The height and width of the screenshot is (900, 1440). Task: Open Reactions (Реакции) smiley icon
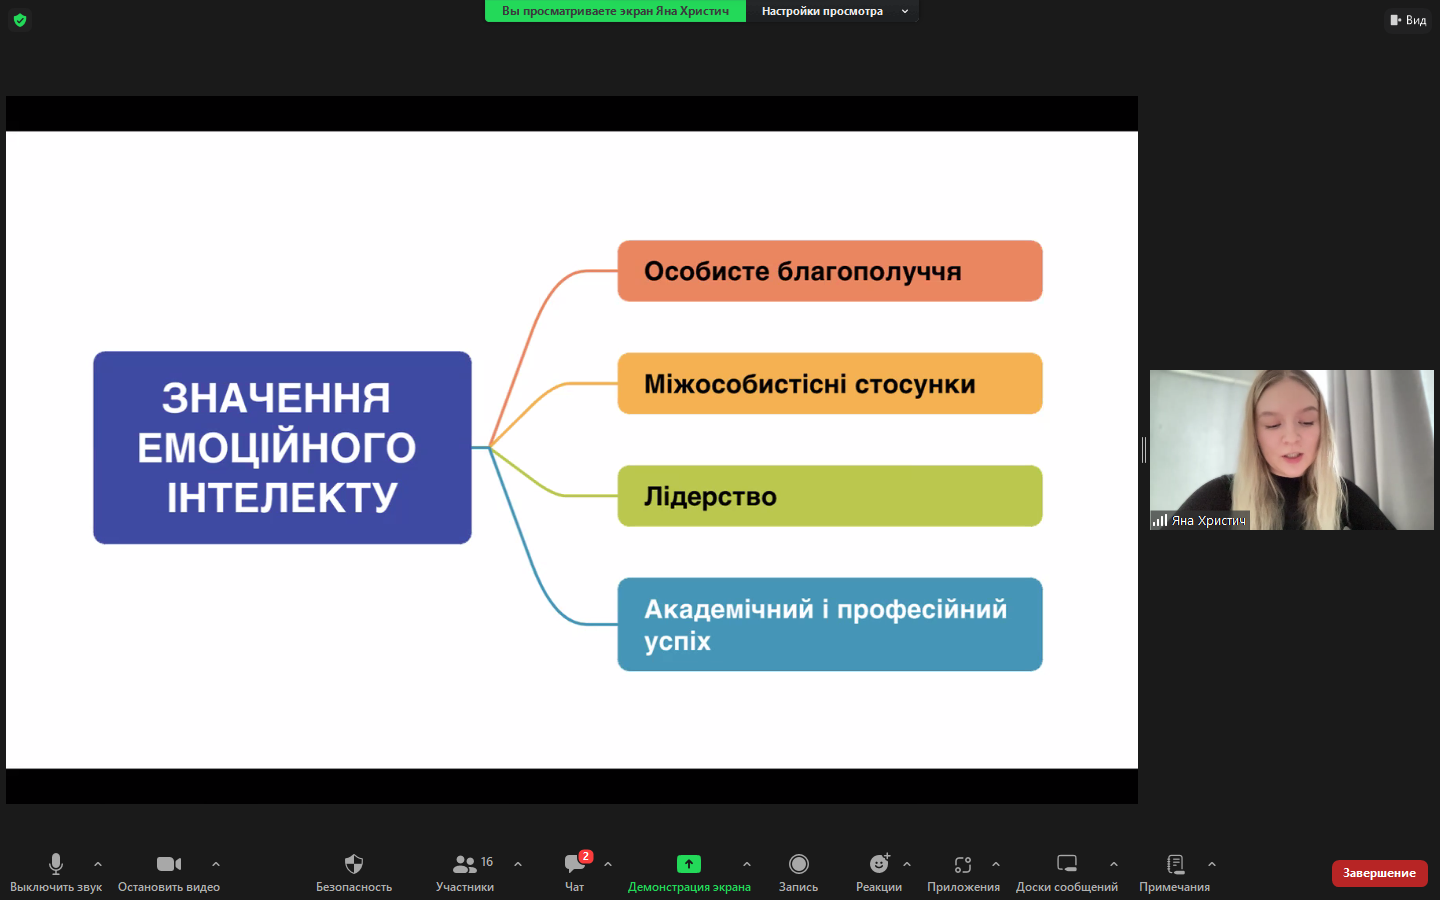point(879,864)
